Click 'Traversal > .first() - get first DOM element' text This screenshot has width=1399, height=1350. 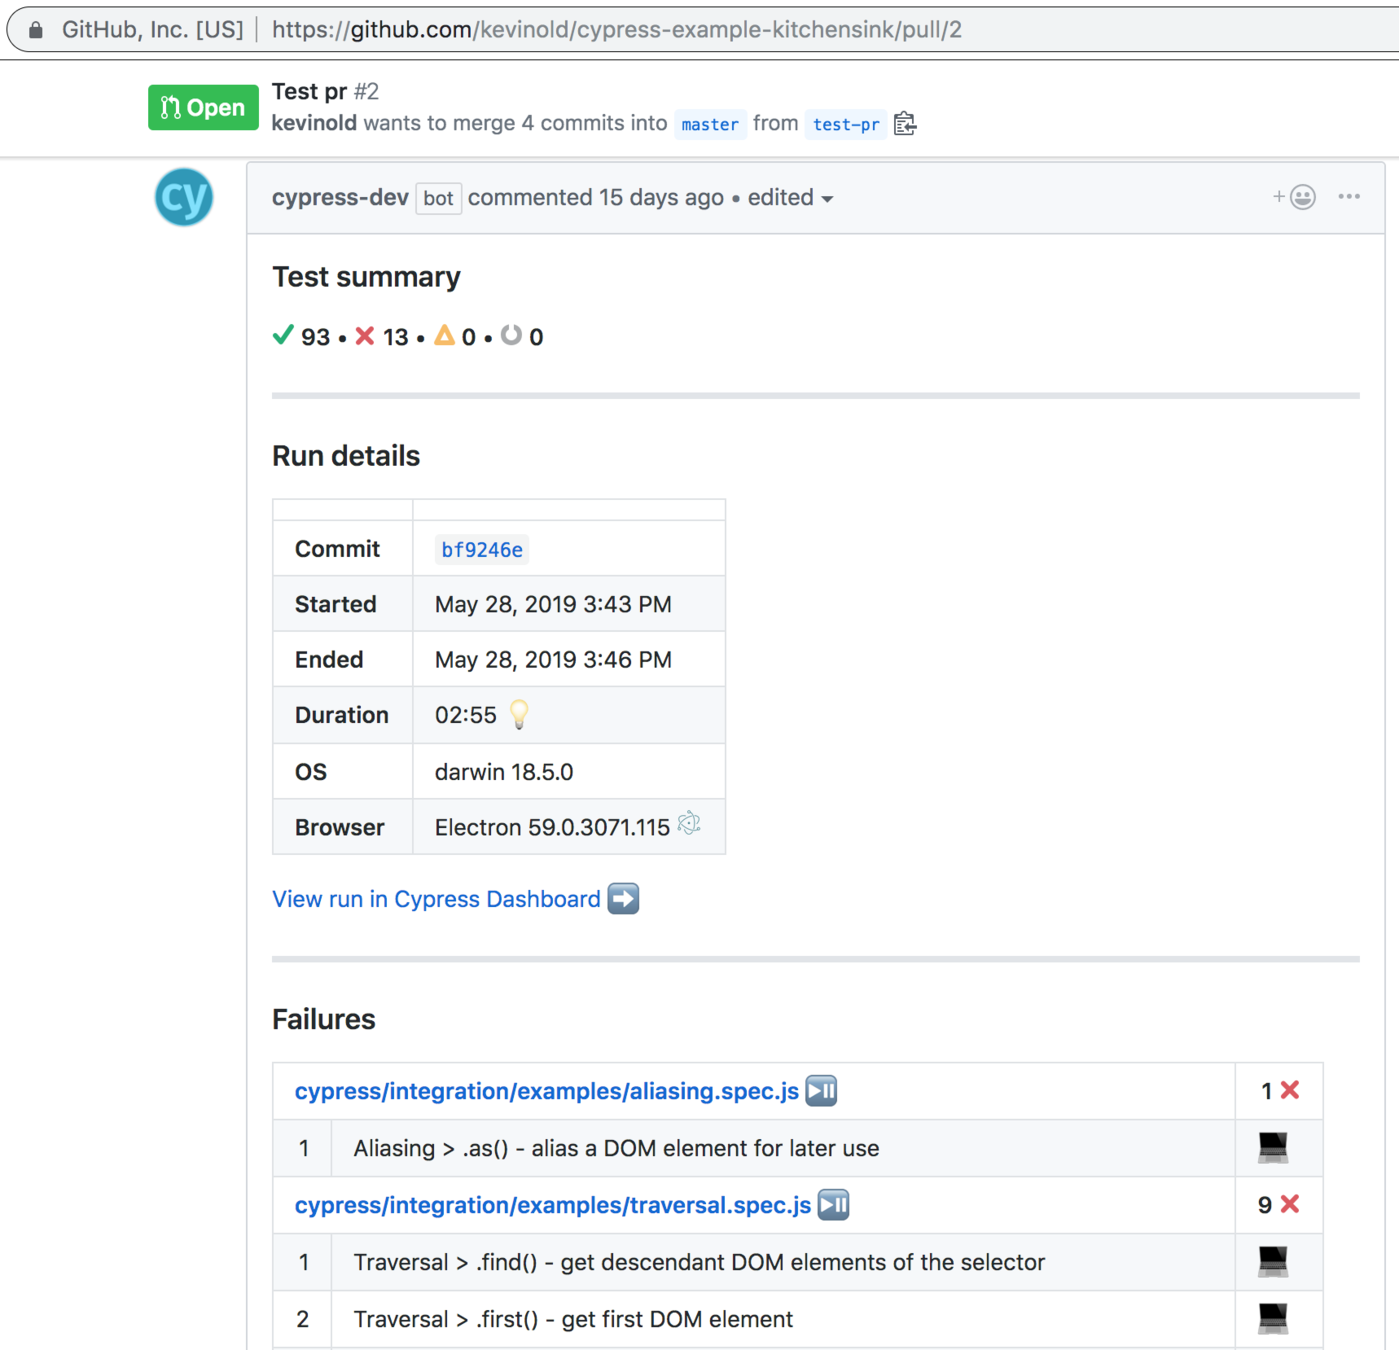click(x=573, y=1319)
